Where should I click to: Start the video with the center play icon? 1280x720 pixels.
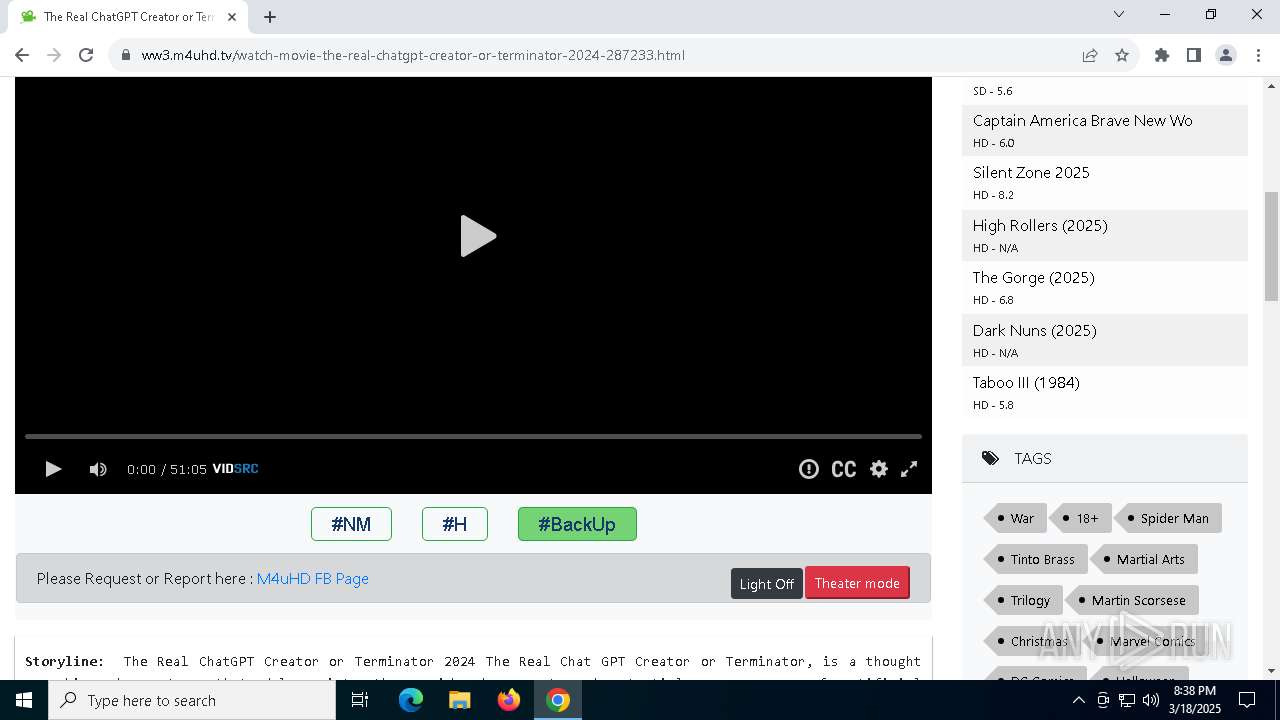coord(478,236)
